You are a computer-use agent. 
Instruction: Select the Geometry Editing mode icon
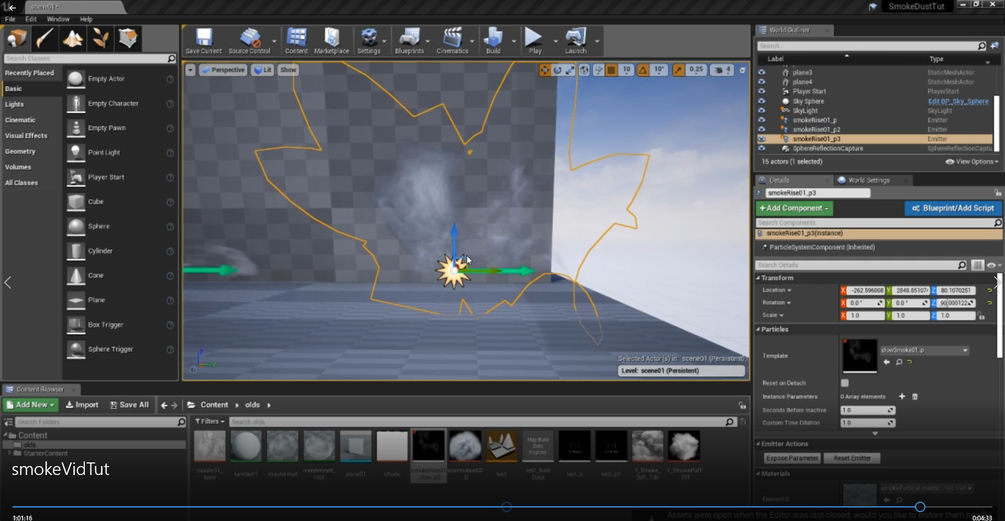pyautogui.click(x=128, y=38)
